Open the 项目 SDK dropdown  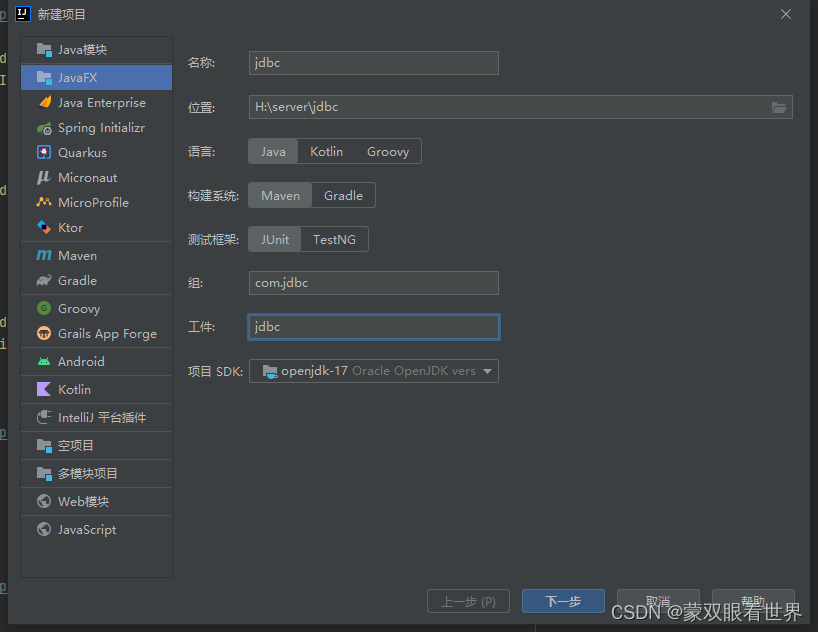click(x=374, y=371)
